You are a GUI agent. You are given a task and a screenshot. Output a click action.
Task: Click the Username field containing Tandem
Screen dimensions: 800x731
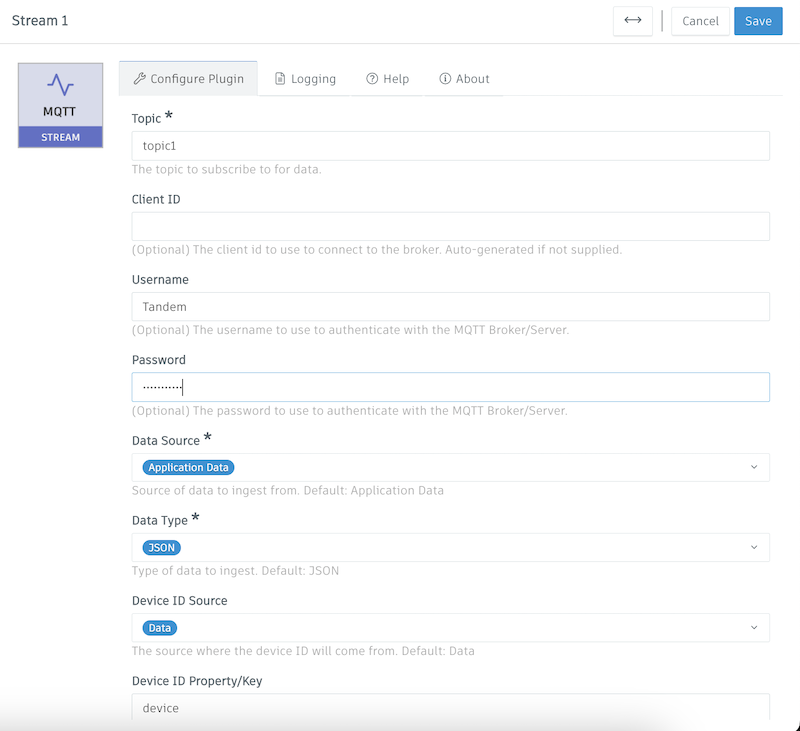(451, 307)
